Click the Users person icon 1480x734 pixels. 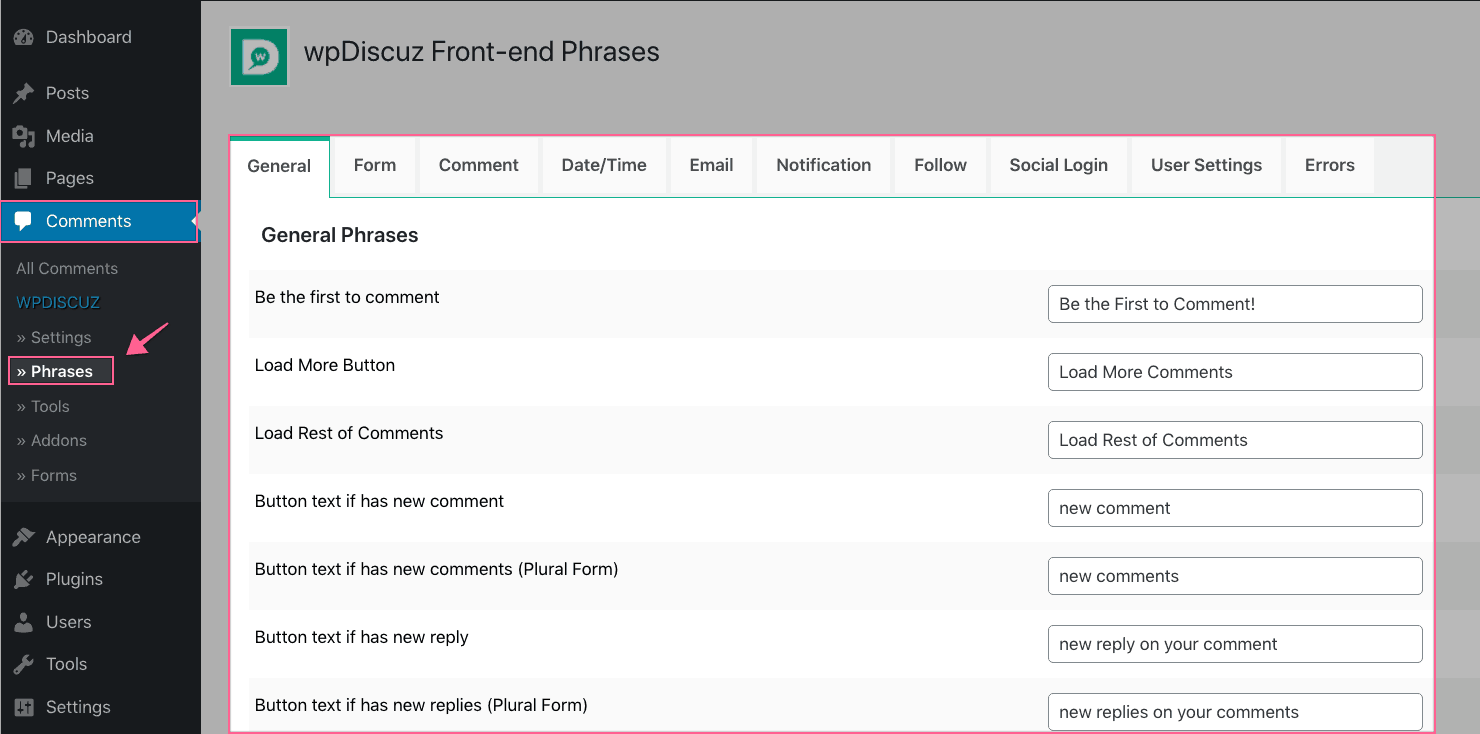coord(24,622)
